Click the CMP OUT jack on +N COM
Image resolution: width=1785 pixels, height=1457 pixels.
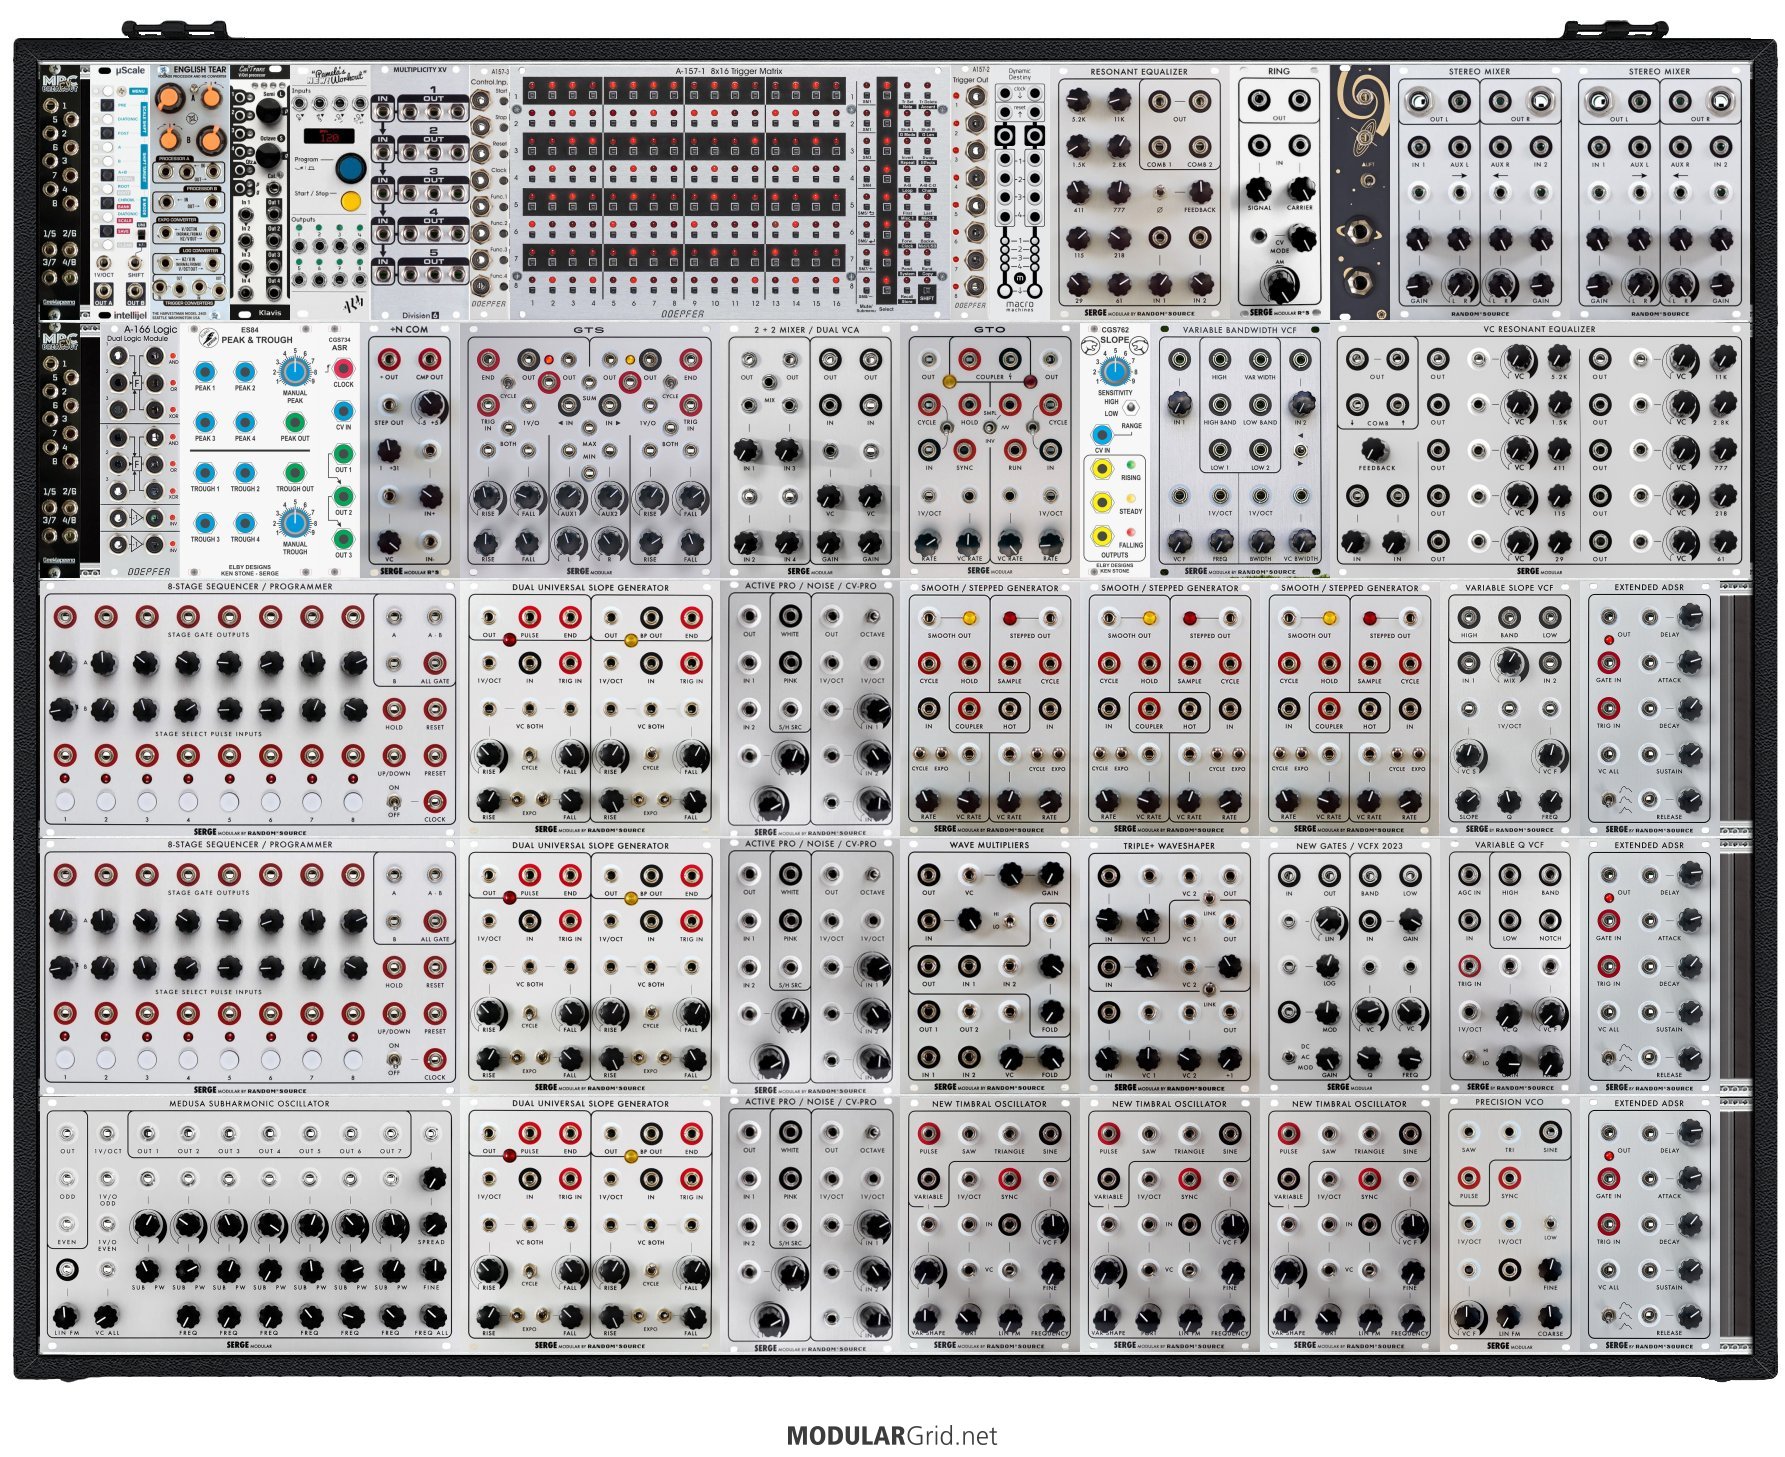(430, 359)
